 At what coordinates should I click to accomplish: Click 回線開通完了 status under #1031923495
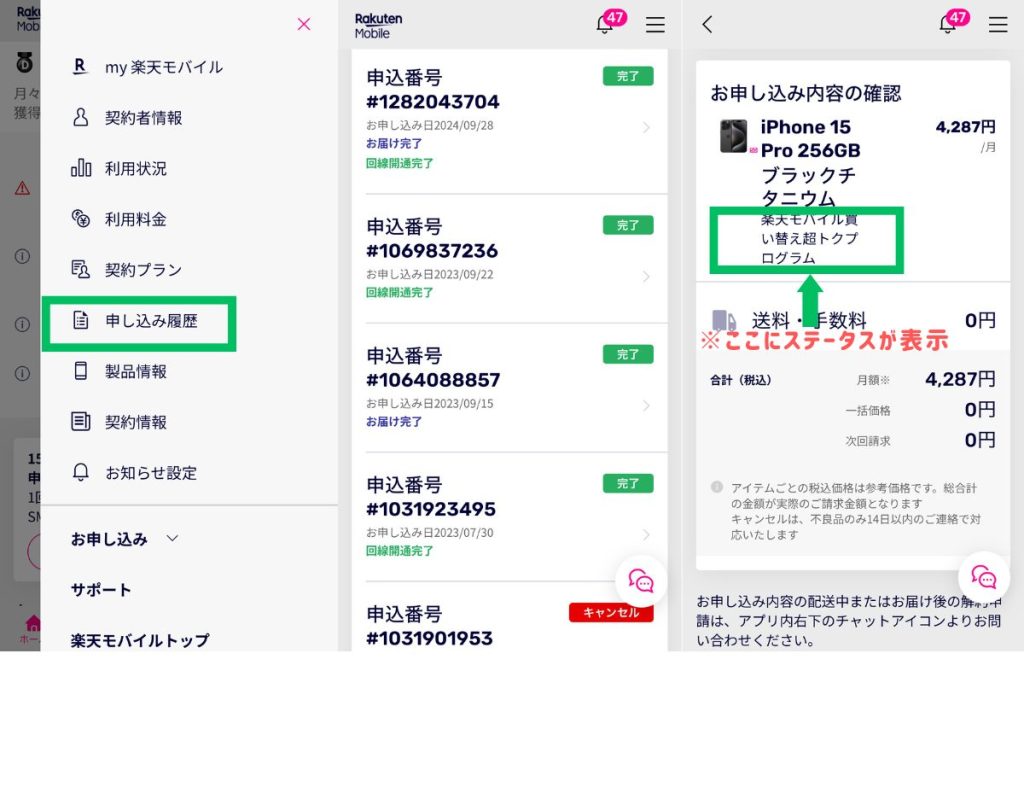[399, 551]
